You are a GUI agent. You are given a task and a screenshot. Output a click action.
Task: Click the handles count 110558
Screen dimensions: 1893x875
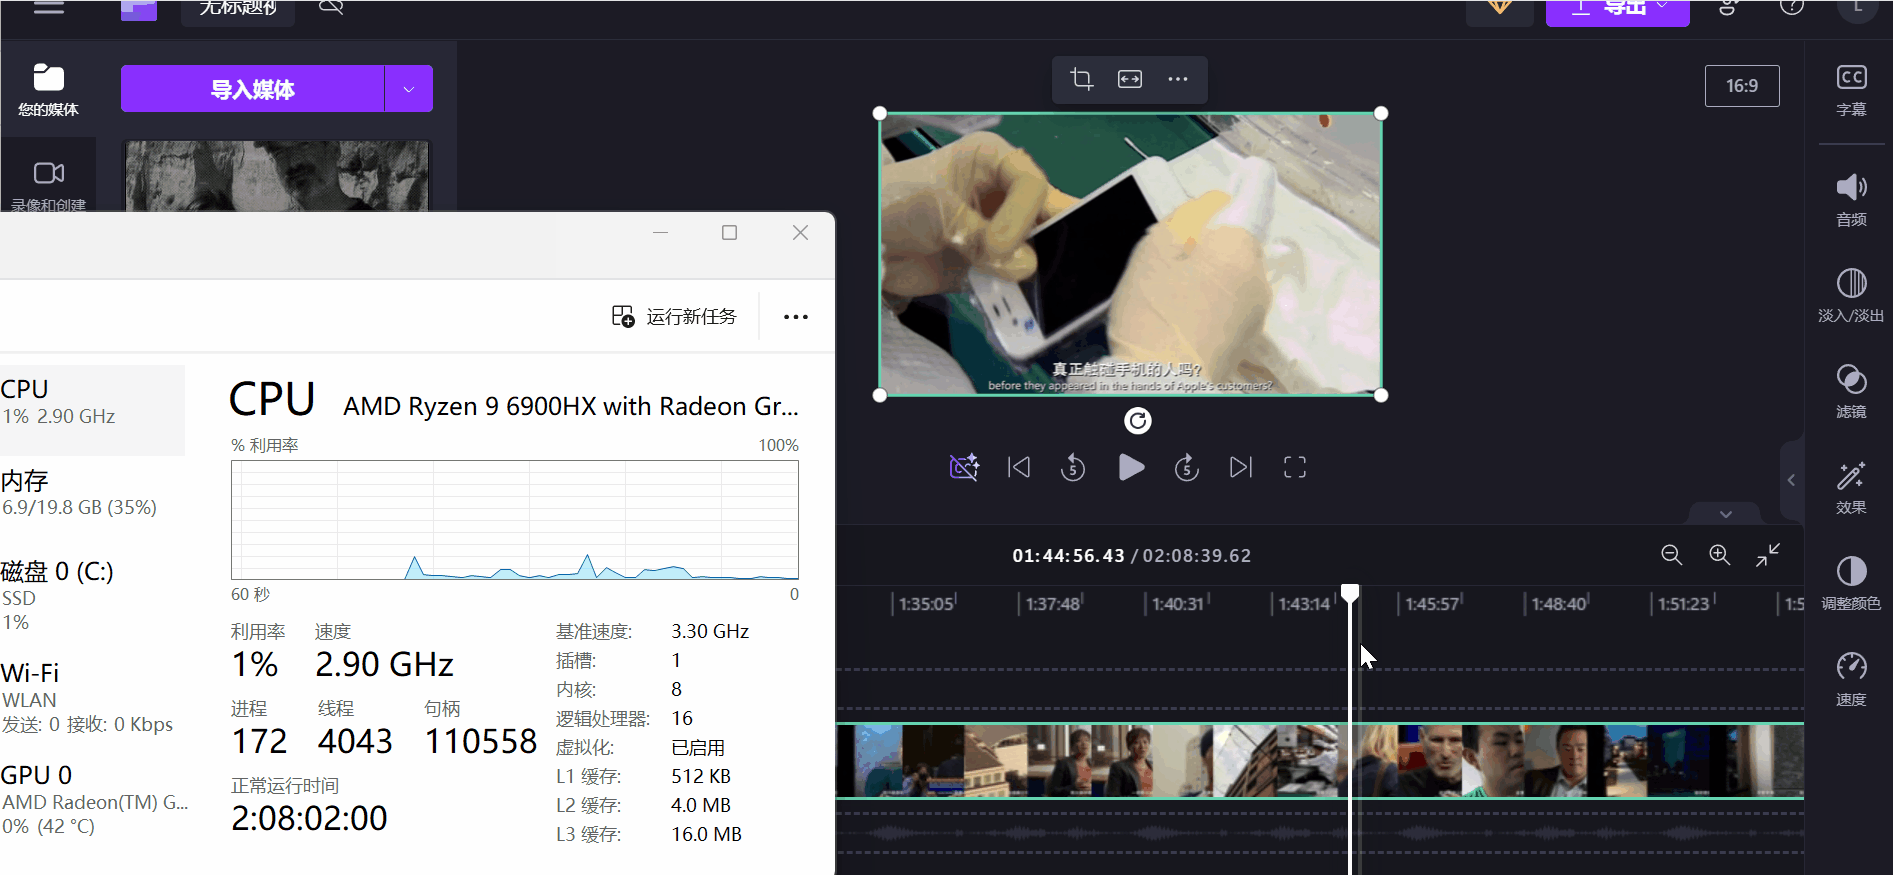tap(481, 741)
